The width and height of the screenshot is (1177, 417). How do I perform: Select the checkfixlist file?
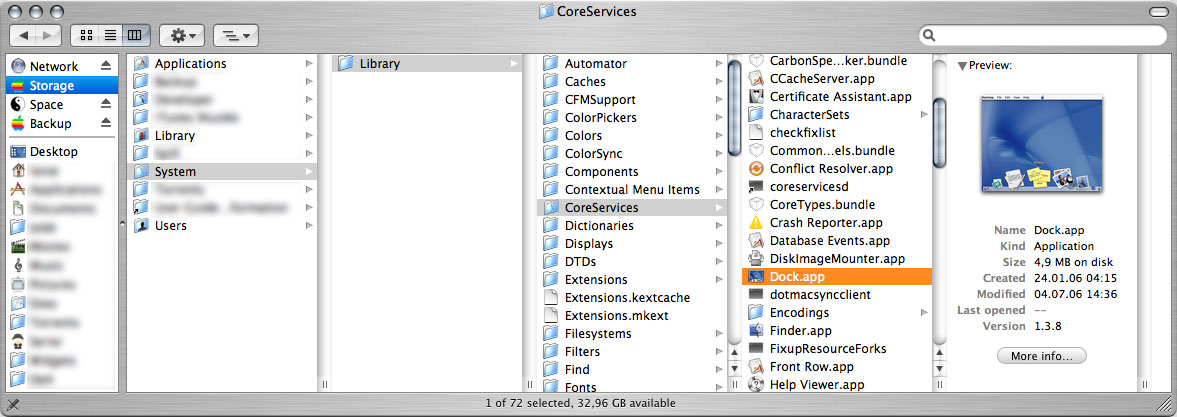(x=836, y=133)
